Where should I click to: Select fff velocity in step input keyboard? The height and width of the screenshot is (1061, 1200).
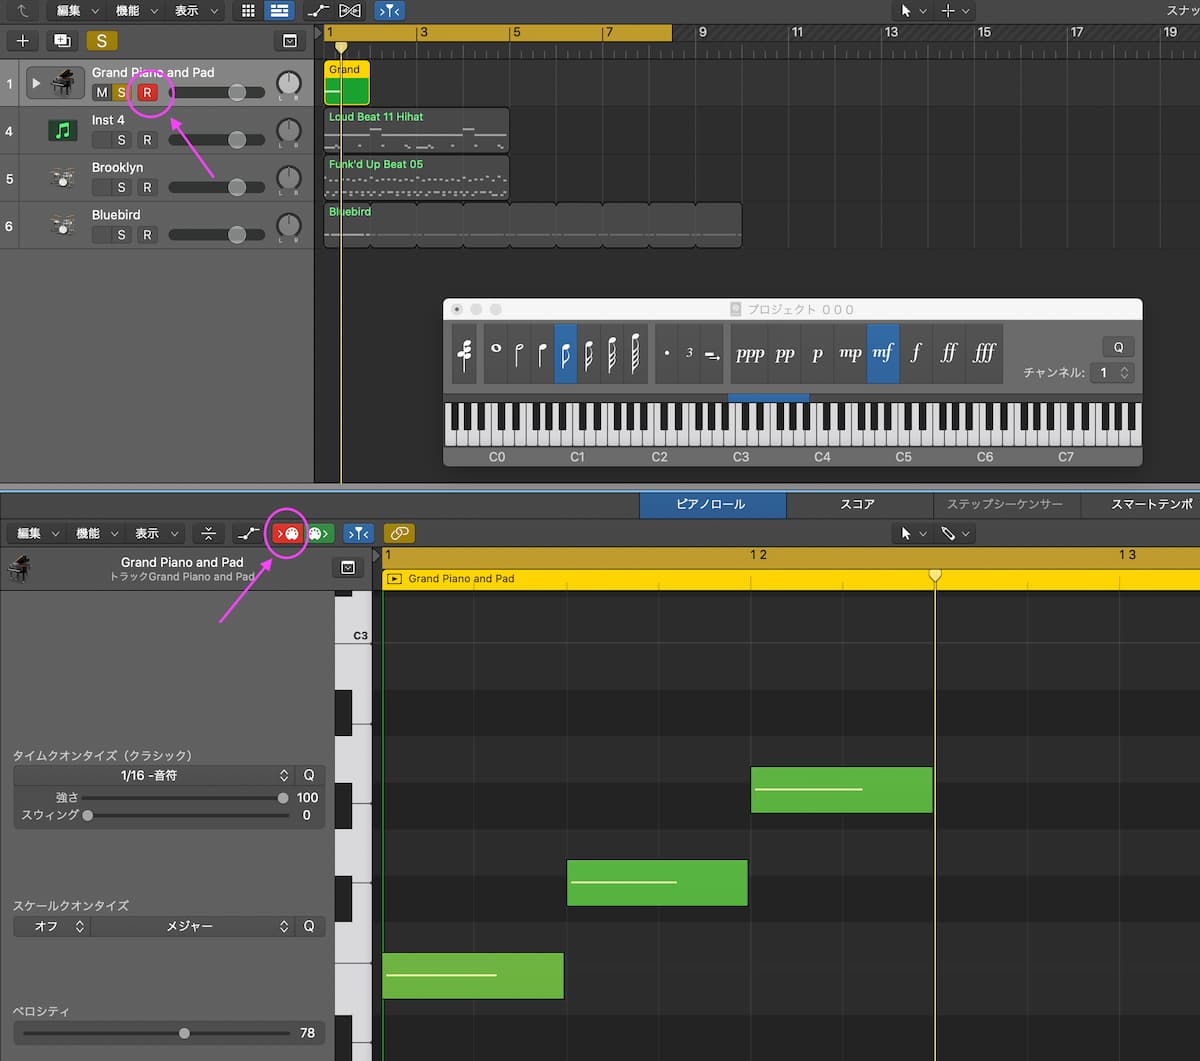tap(984, 353)
